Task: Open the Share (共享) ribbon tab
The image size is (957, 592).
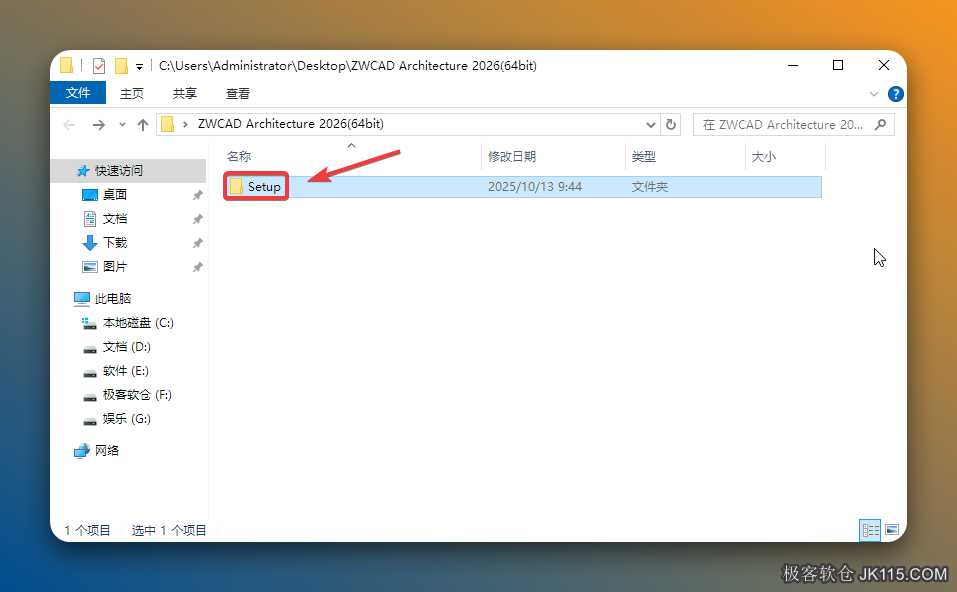Action: pyautogui.click(x=184, y=93)
